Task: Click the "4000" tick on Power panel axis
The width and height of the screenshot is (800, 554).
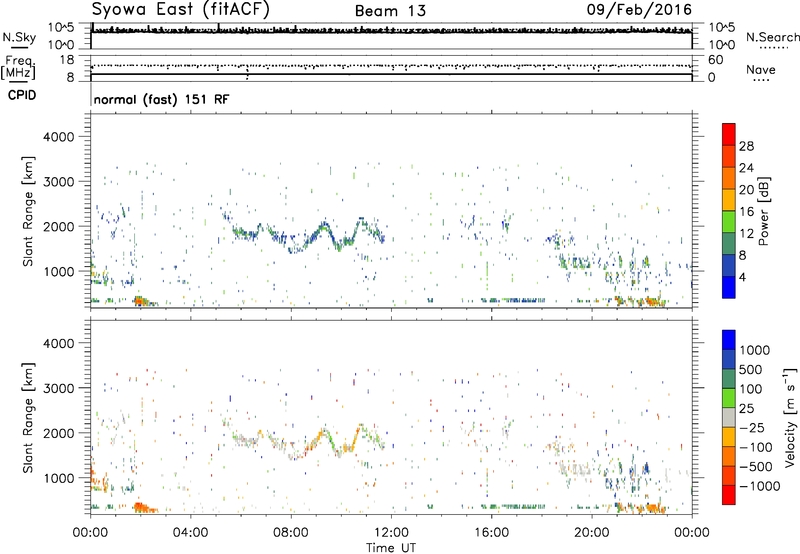Action: point(58,137)
